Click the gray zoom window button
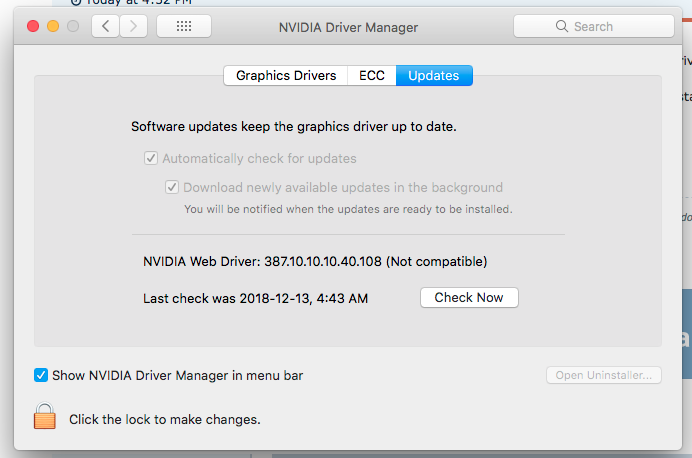The width and height of the screenshot is (692, 458). (x=72, y=26)
